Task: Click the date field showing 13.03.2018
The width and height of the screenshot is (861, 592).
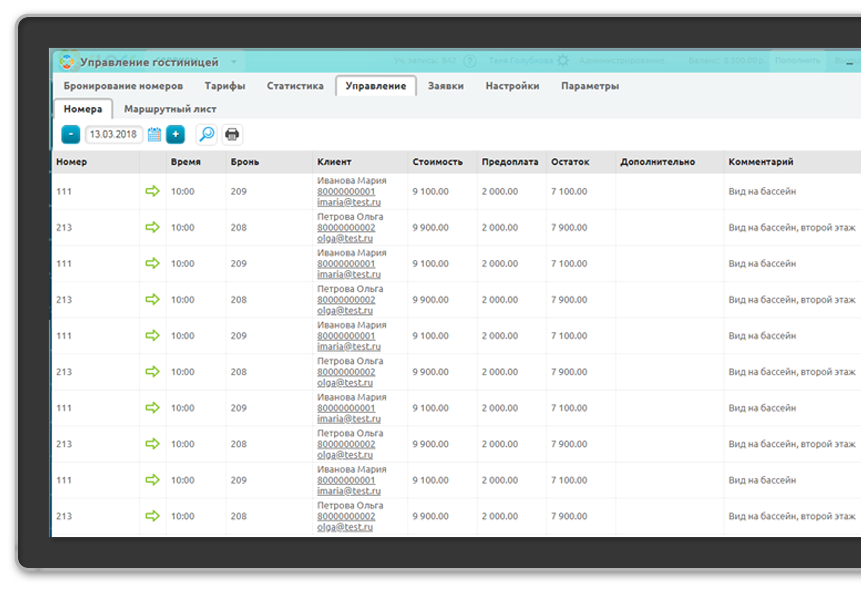Action: (112, 134)
